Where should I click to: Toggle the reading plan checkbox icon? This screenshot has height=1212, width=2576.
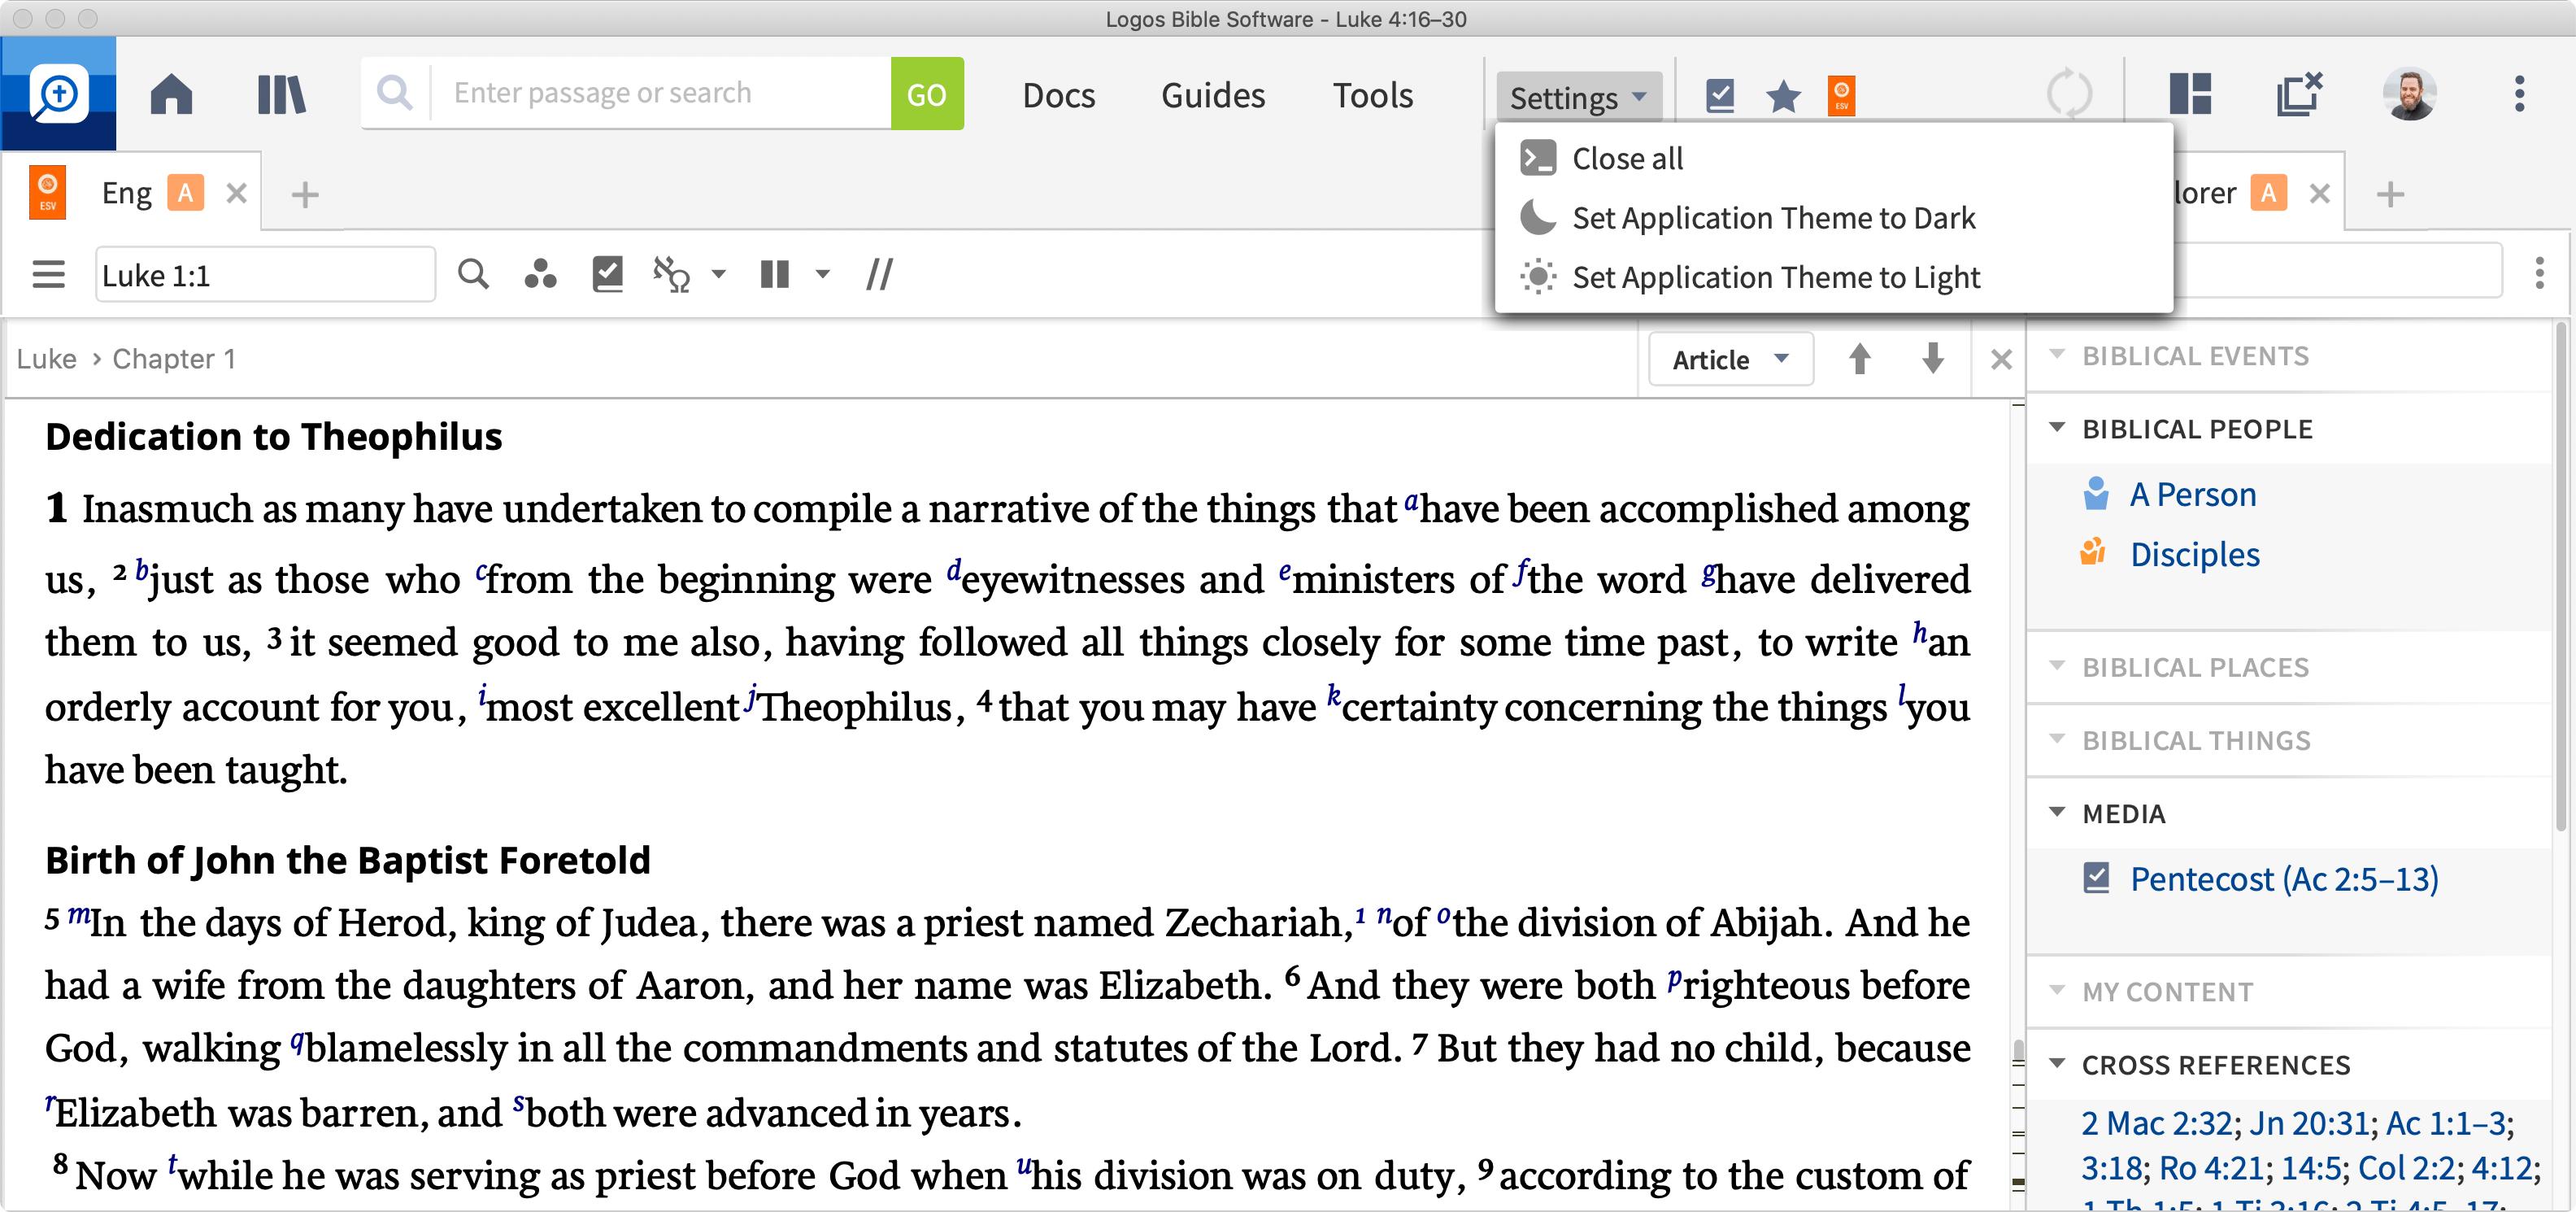[x=607, y=274]
